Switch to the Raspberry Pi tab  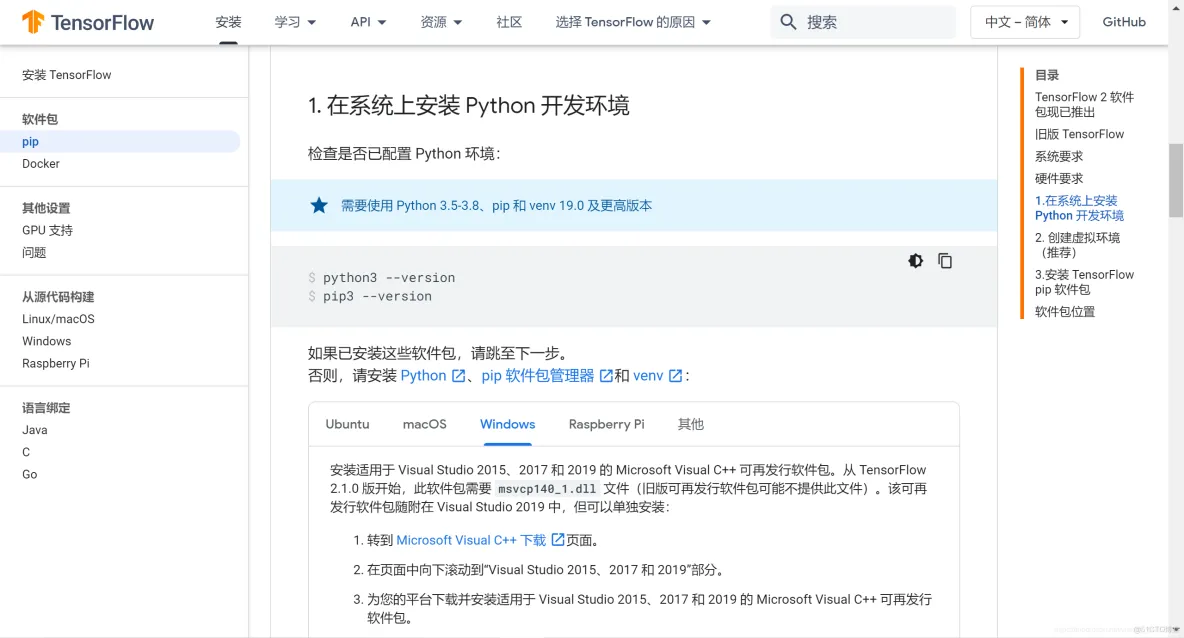606,424
